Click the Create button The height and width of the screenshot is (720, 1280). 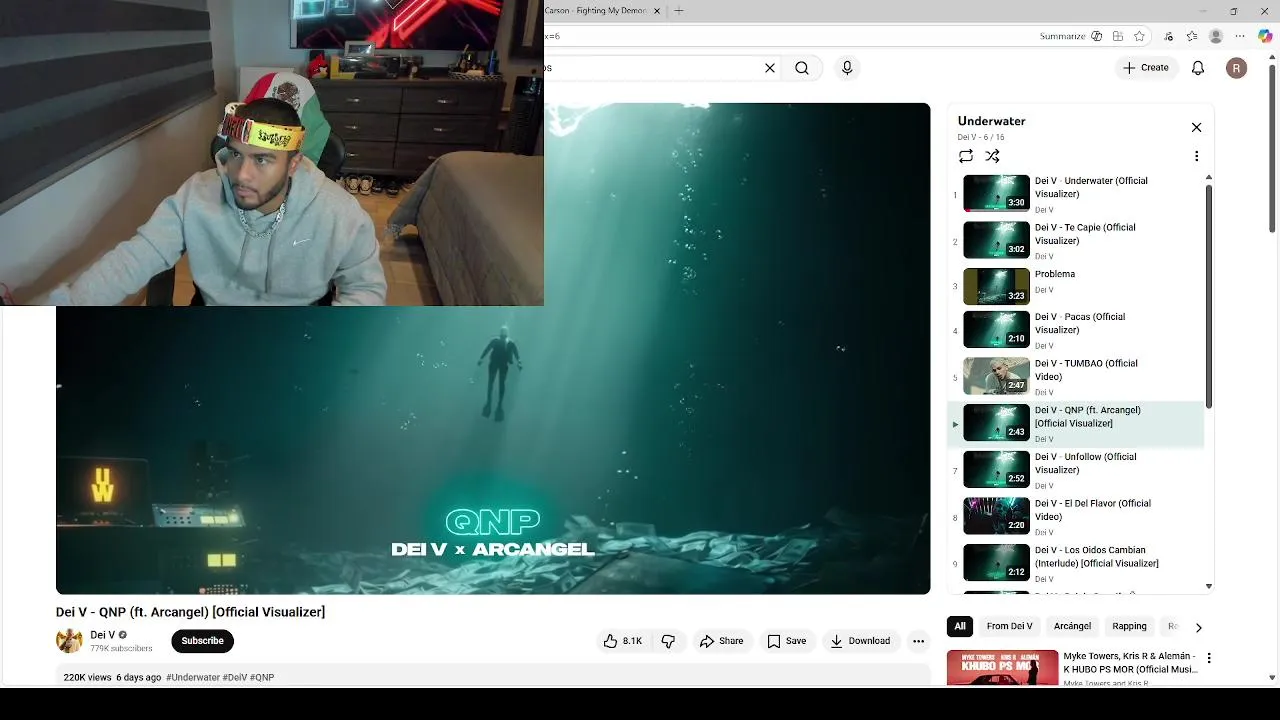(1145, 68)
